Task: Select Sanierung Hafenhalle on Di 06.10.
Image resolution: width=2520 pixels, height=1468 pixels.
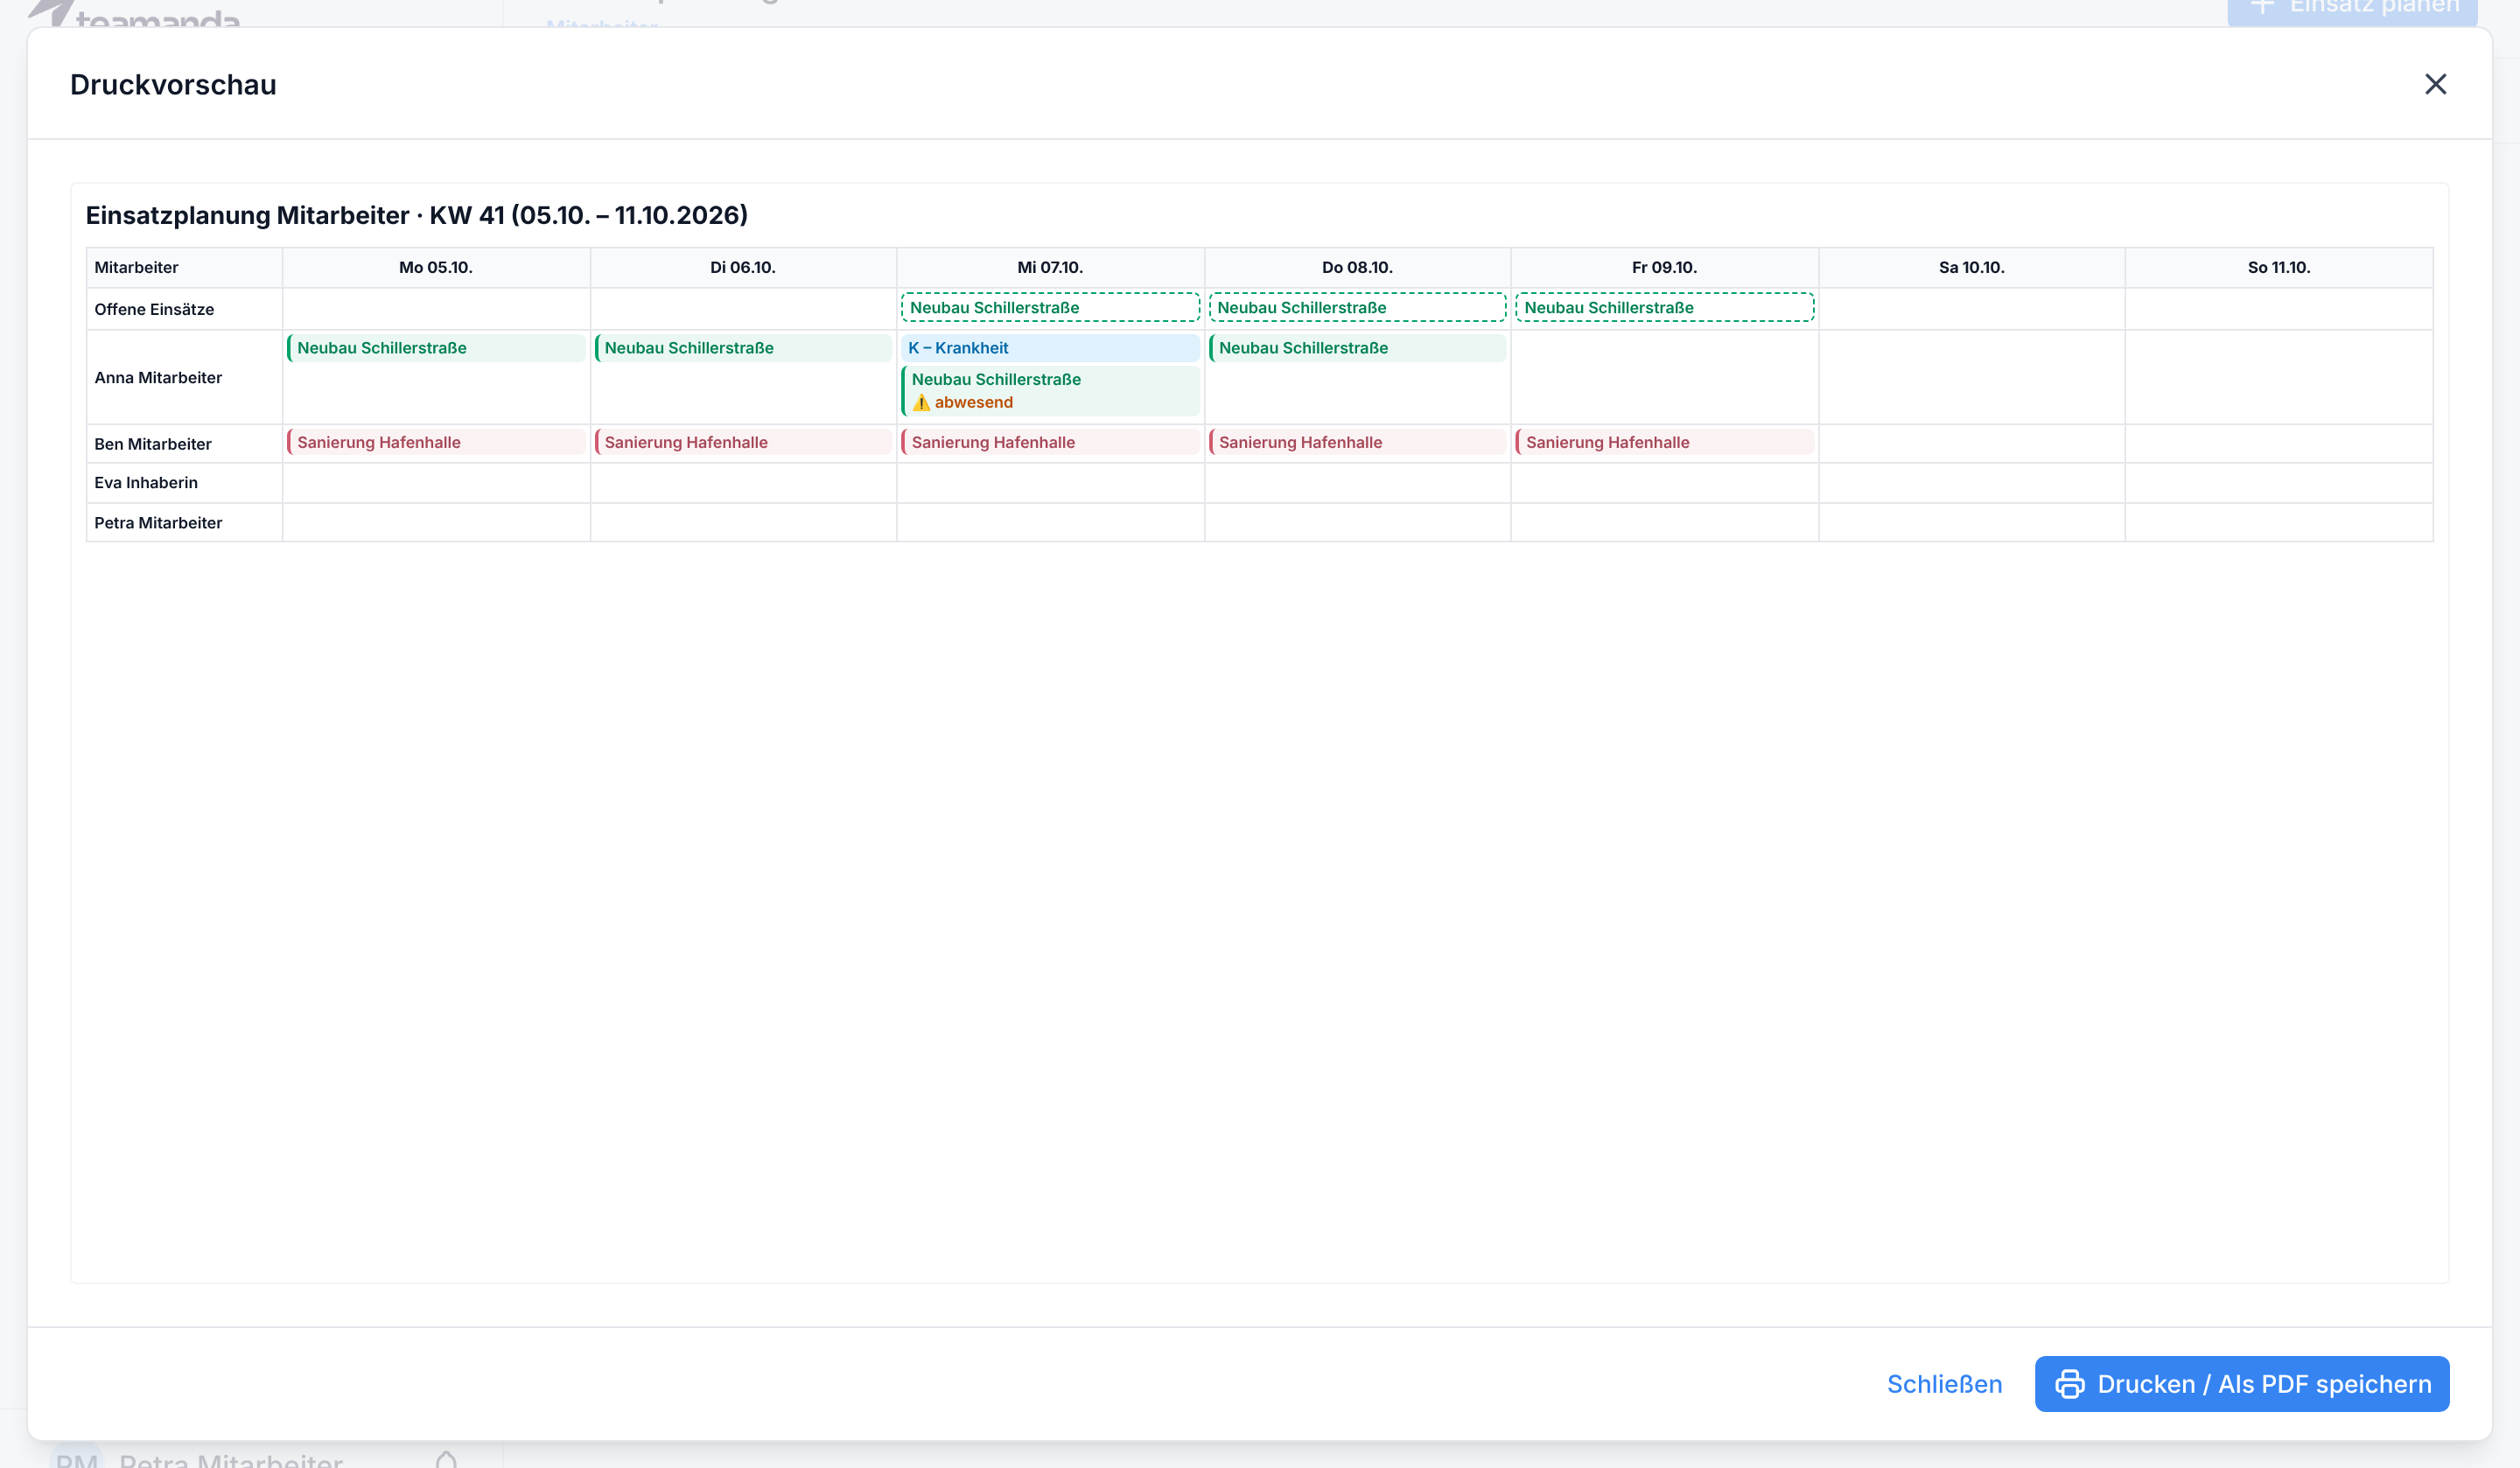Action: click(743, 442)
